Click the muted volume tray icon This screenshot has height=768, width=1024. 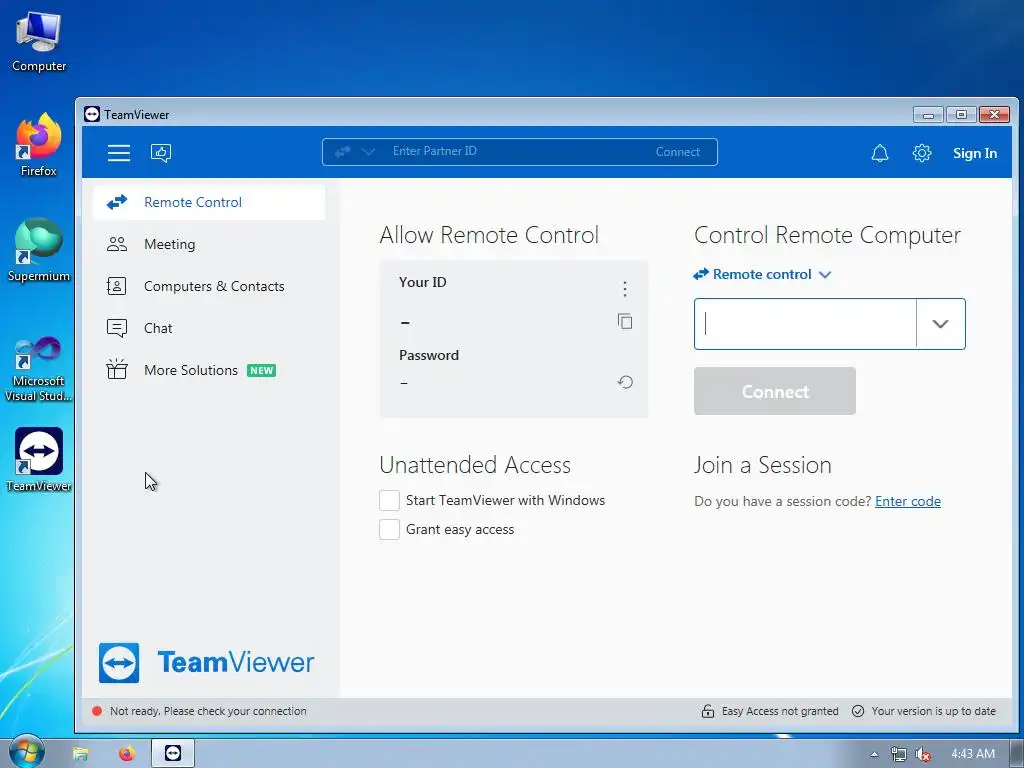(x=923, y=754)
